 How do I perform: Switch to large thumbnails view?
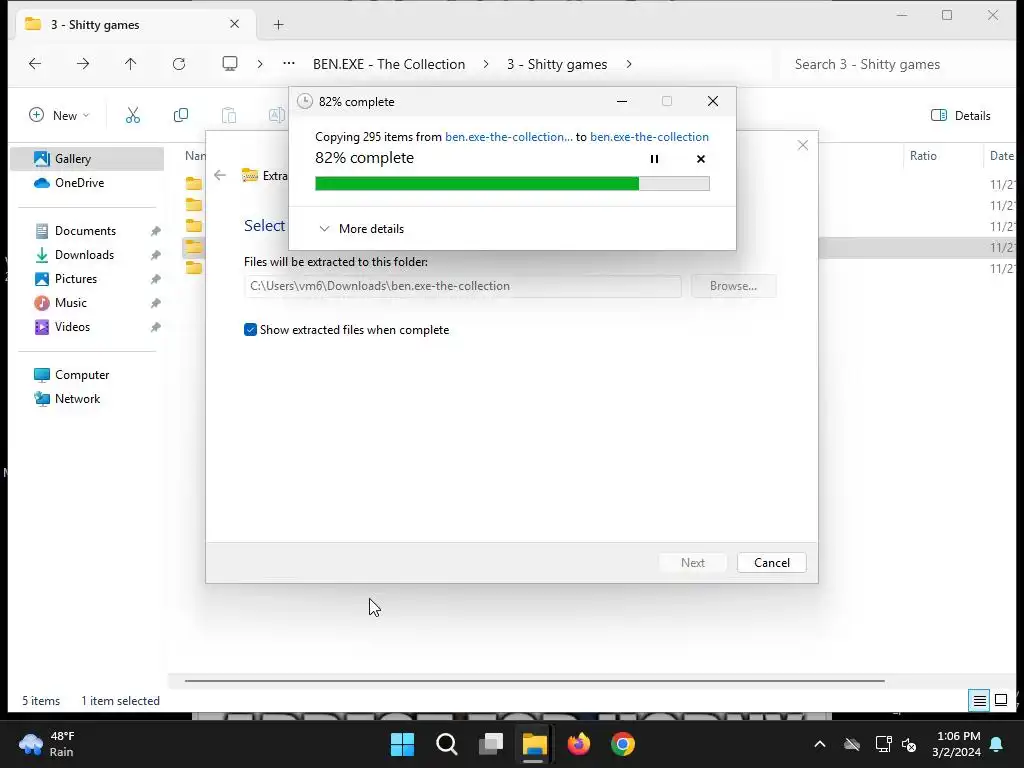(x=1000, y=701)
